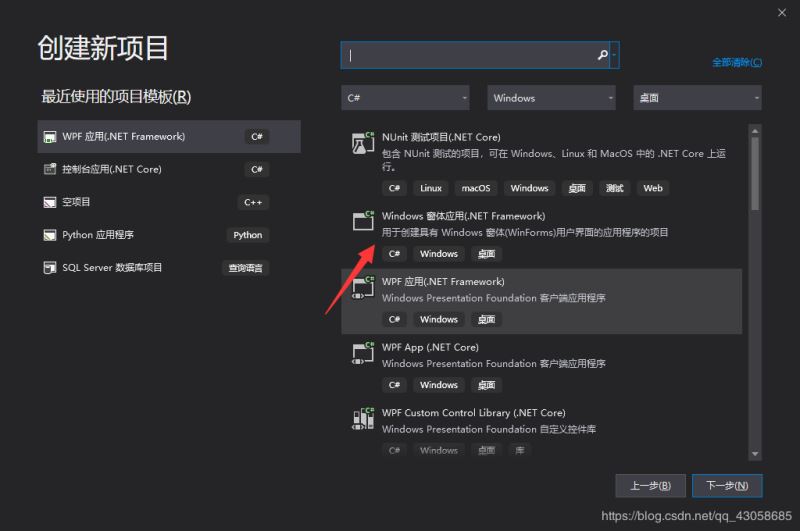Click Web tag under NUnit template

point(653,188)
